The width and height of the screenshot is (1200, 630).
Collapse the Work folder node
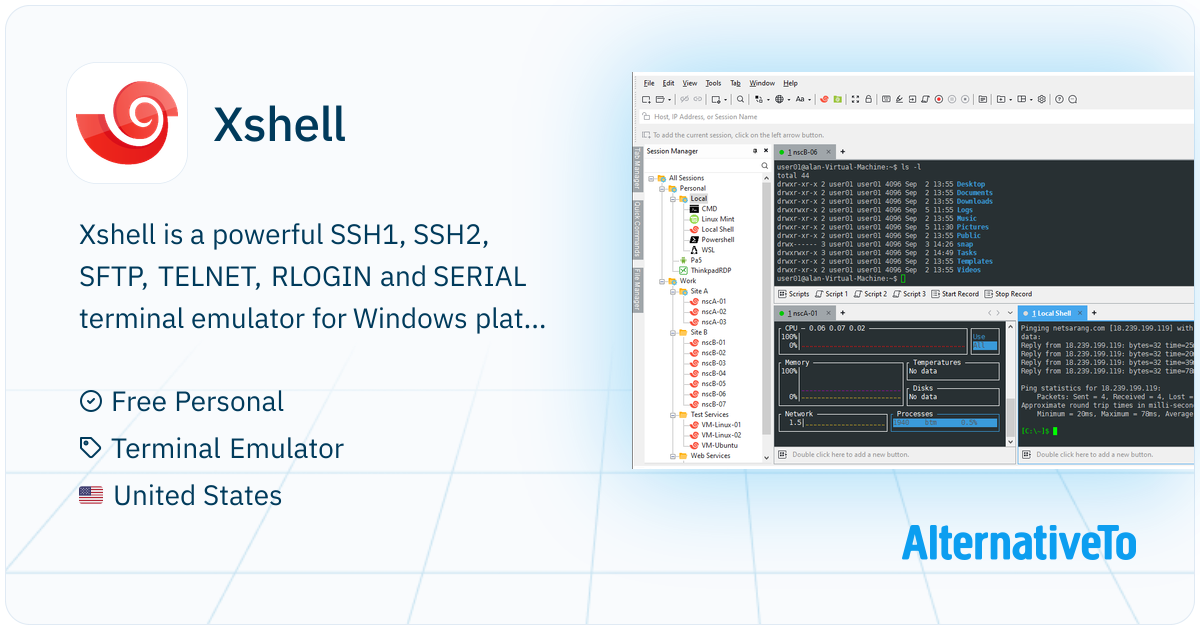coord(662,281)
